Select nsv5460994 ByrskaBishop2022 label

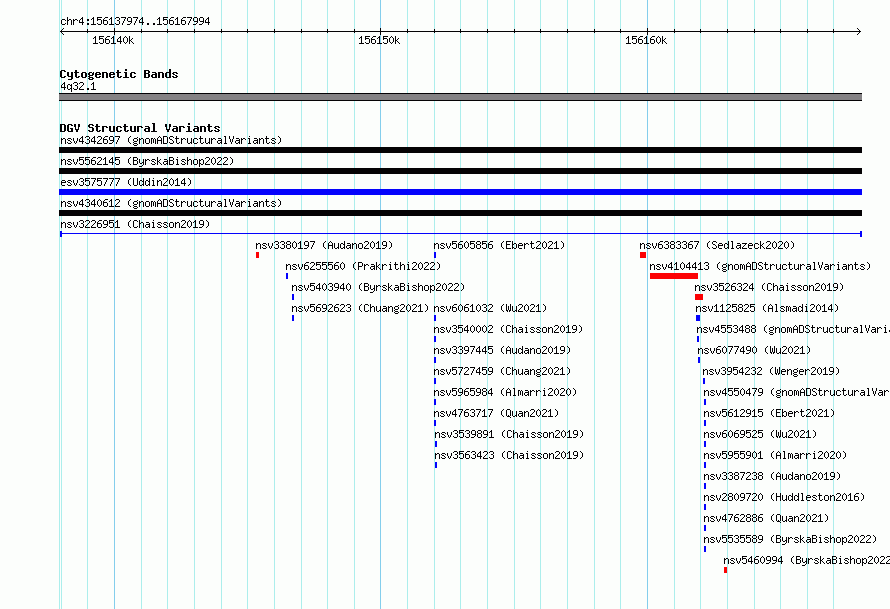pyautogui.click(x=807, y=560)
